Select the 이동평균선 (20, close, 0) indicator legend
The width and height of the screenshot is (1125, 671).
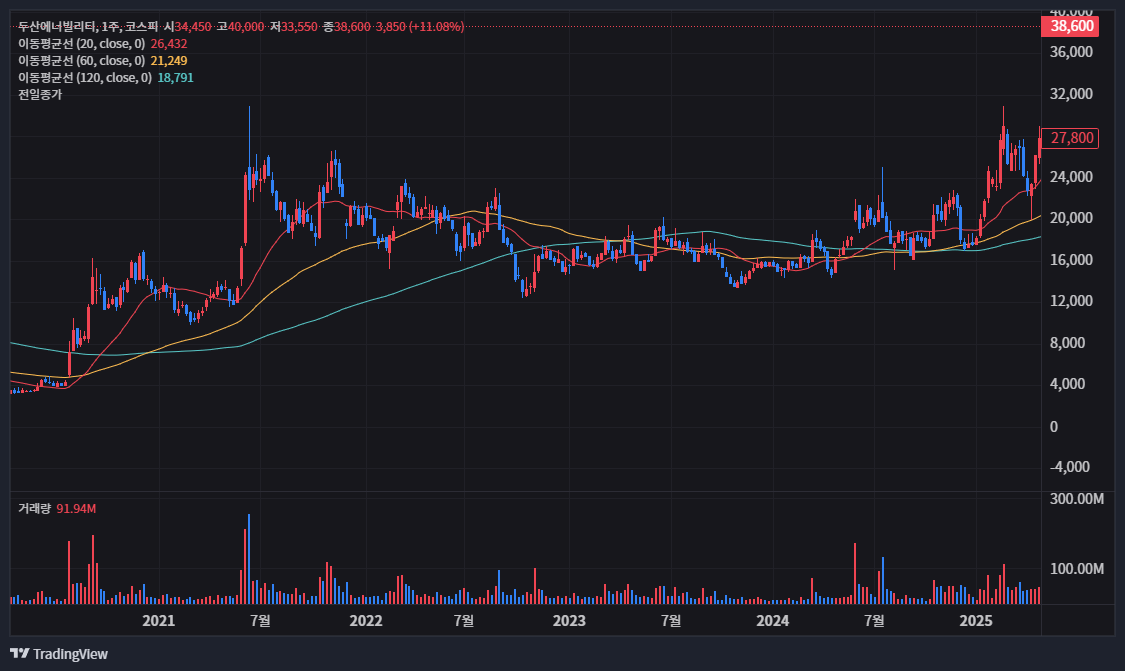tap(81, 44)
